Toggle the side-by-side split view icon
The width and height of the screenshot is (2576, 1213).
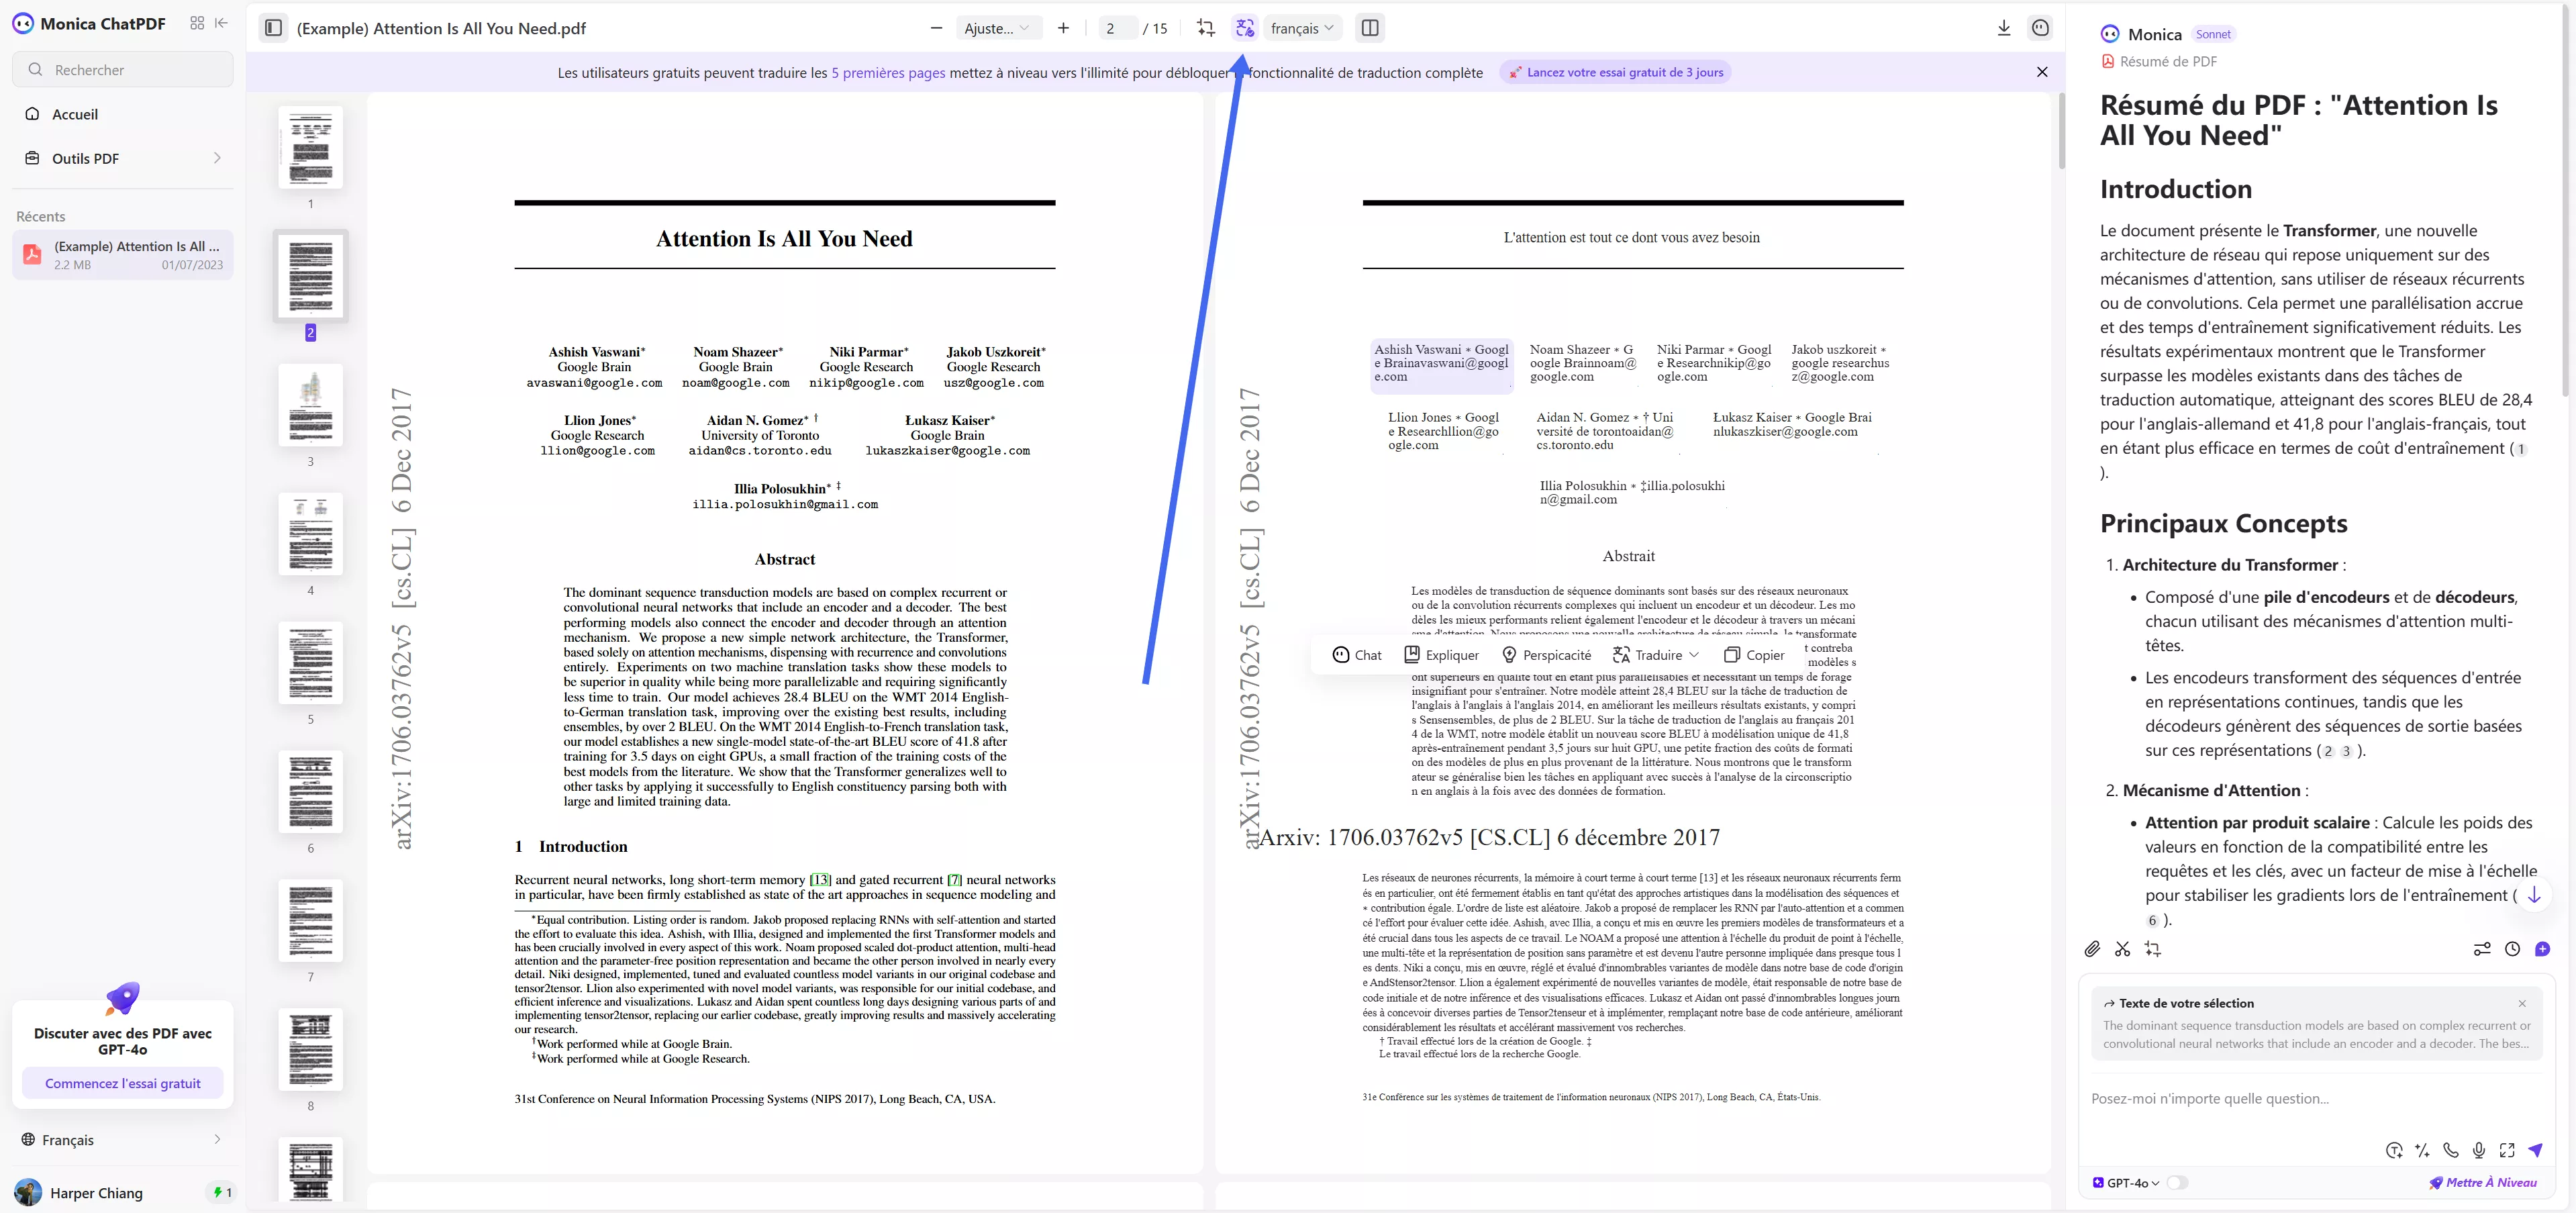coord(1370,28)
